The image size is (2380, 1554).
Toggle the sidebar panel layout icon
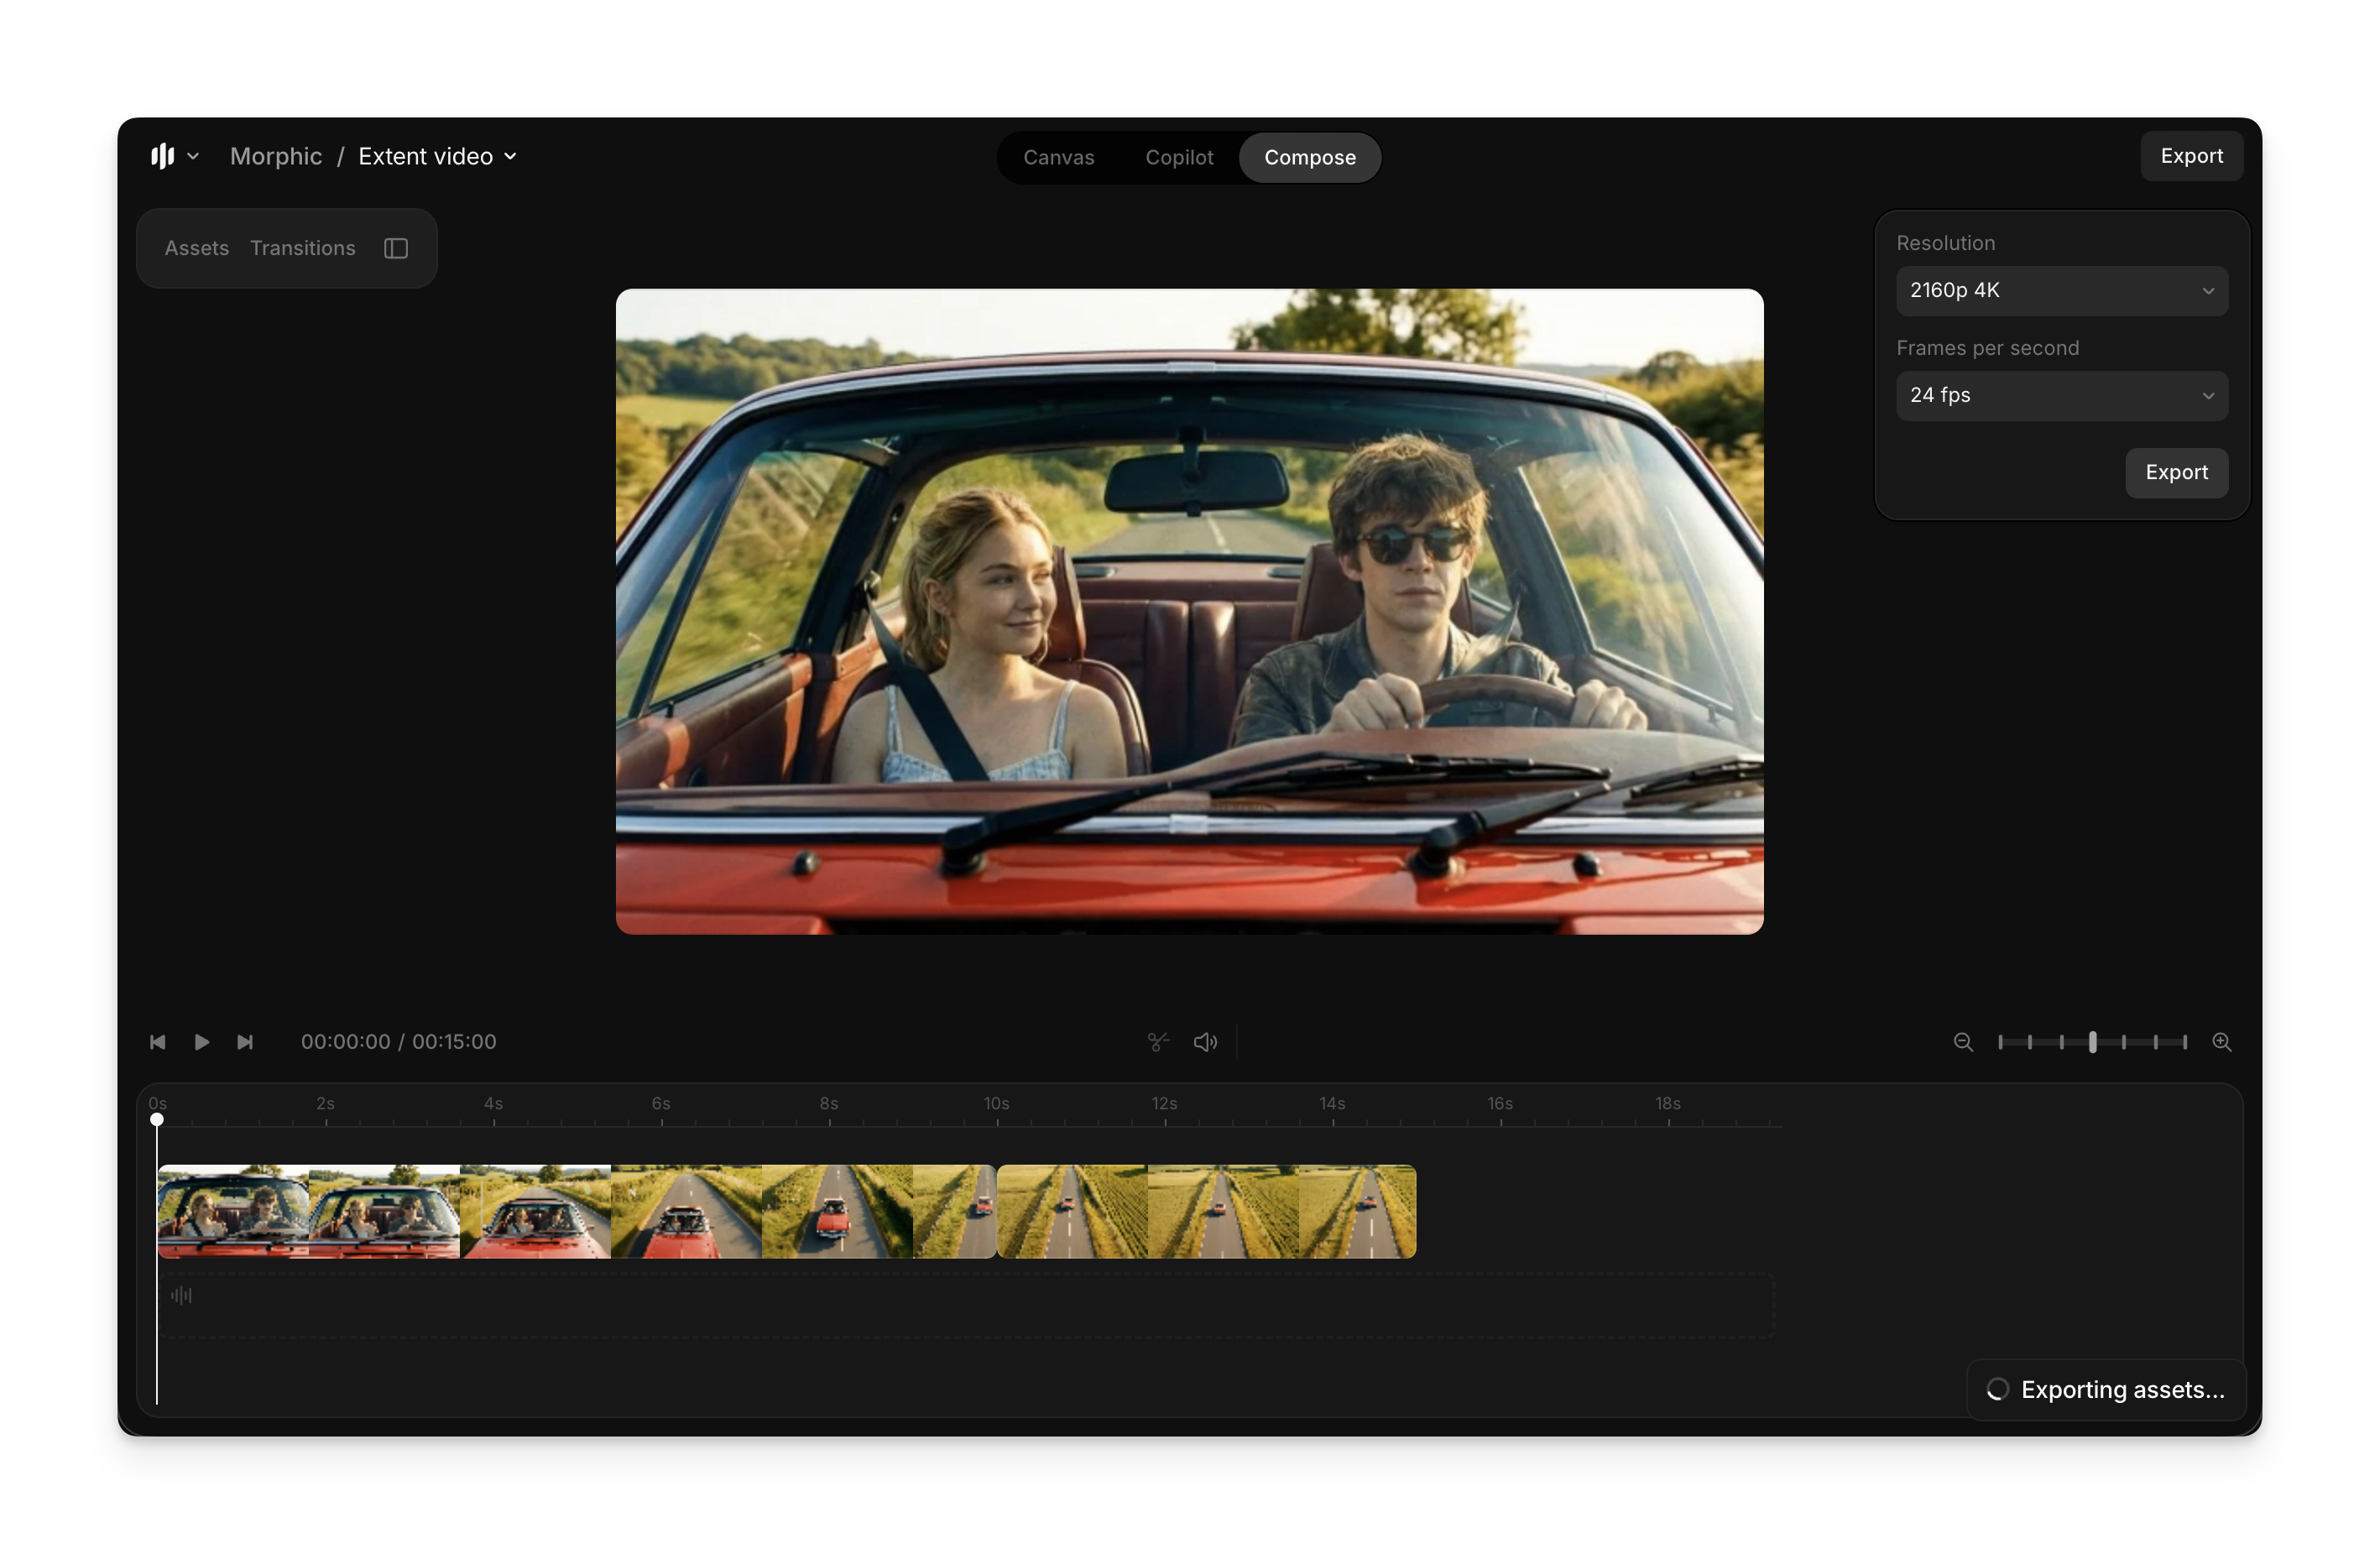point(396,248)
